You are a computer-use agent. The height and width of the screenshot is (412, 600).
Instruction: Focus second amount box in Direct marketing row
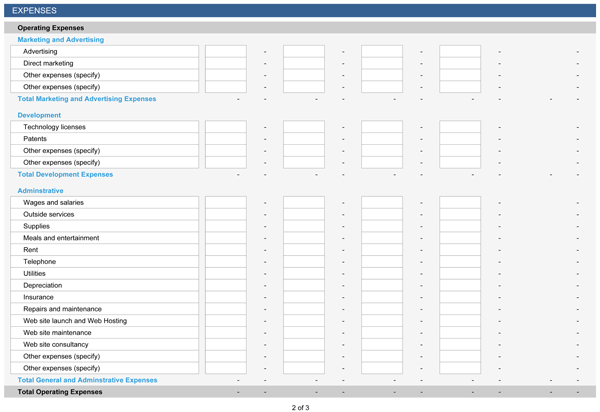(304, 64)
